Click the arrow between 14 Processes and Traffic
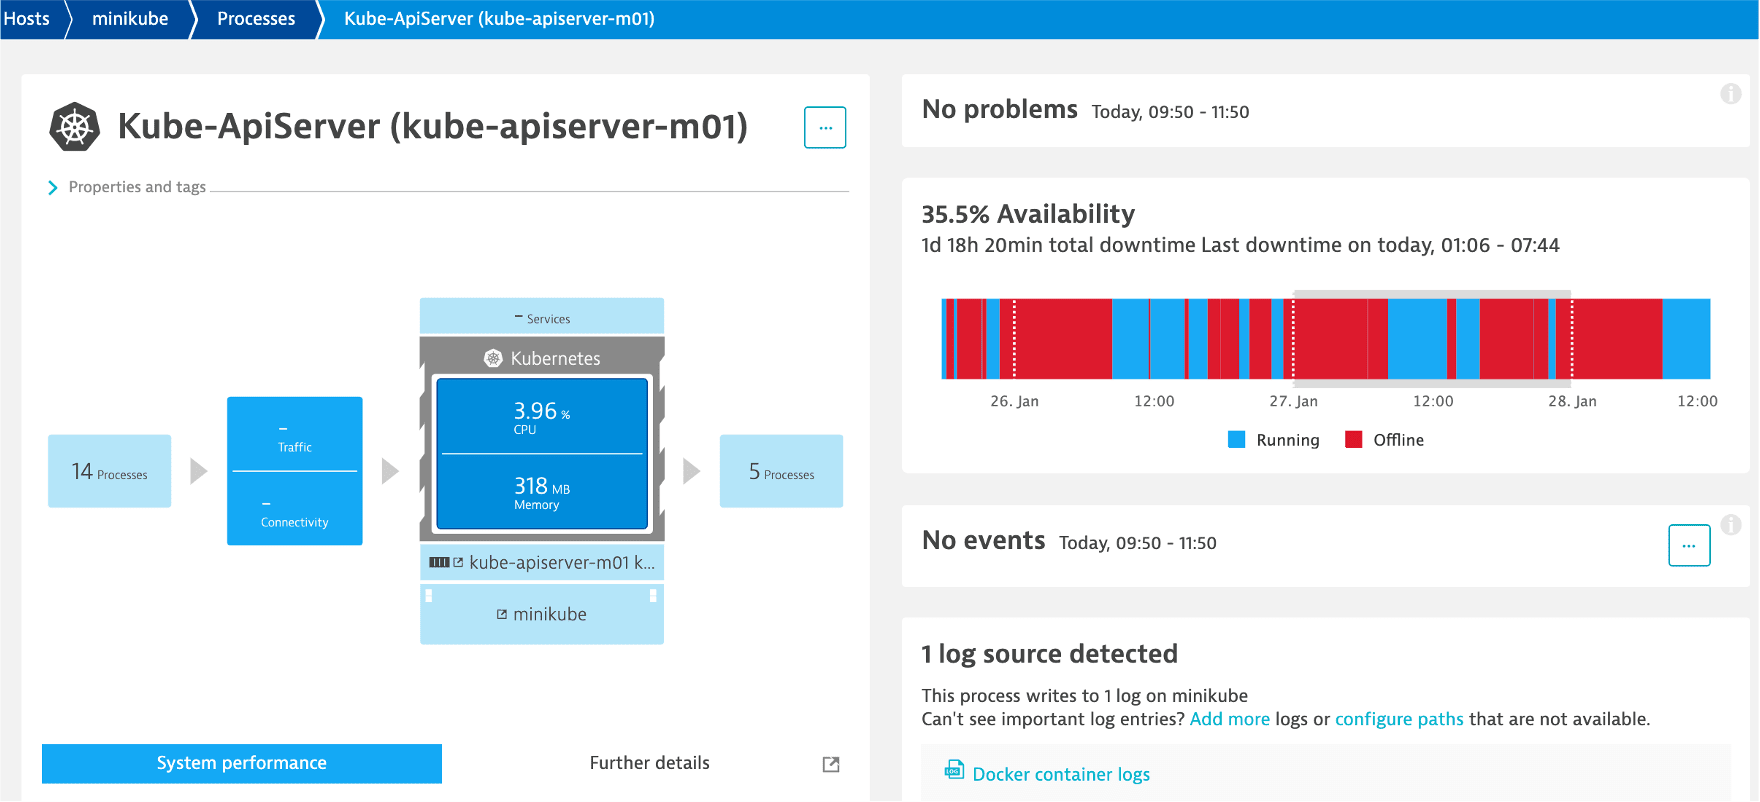Viewport: 1760px width, 802px height. 199,471
